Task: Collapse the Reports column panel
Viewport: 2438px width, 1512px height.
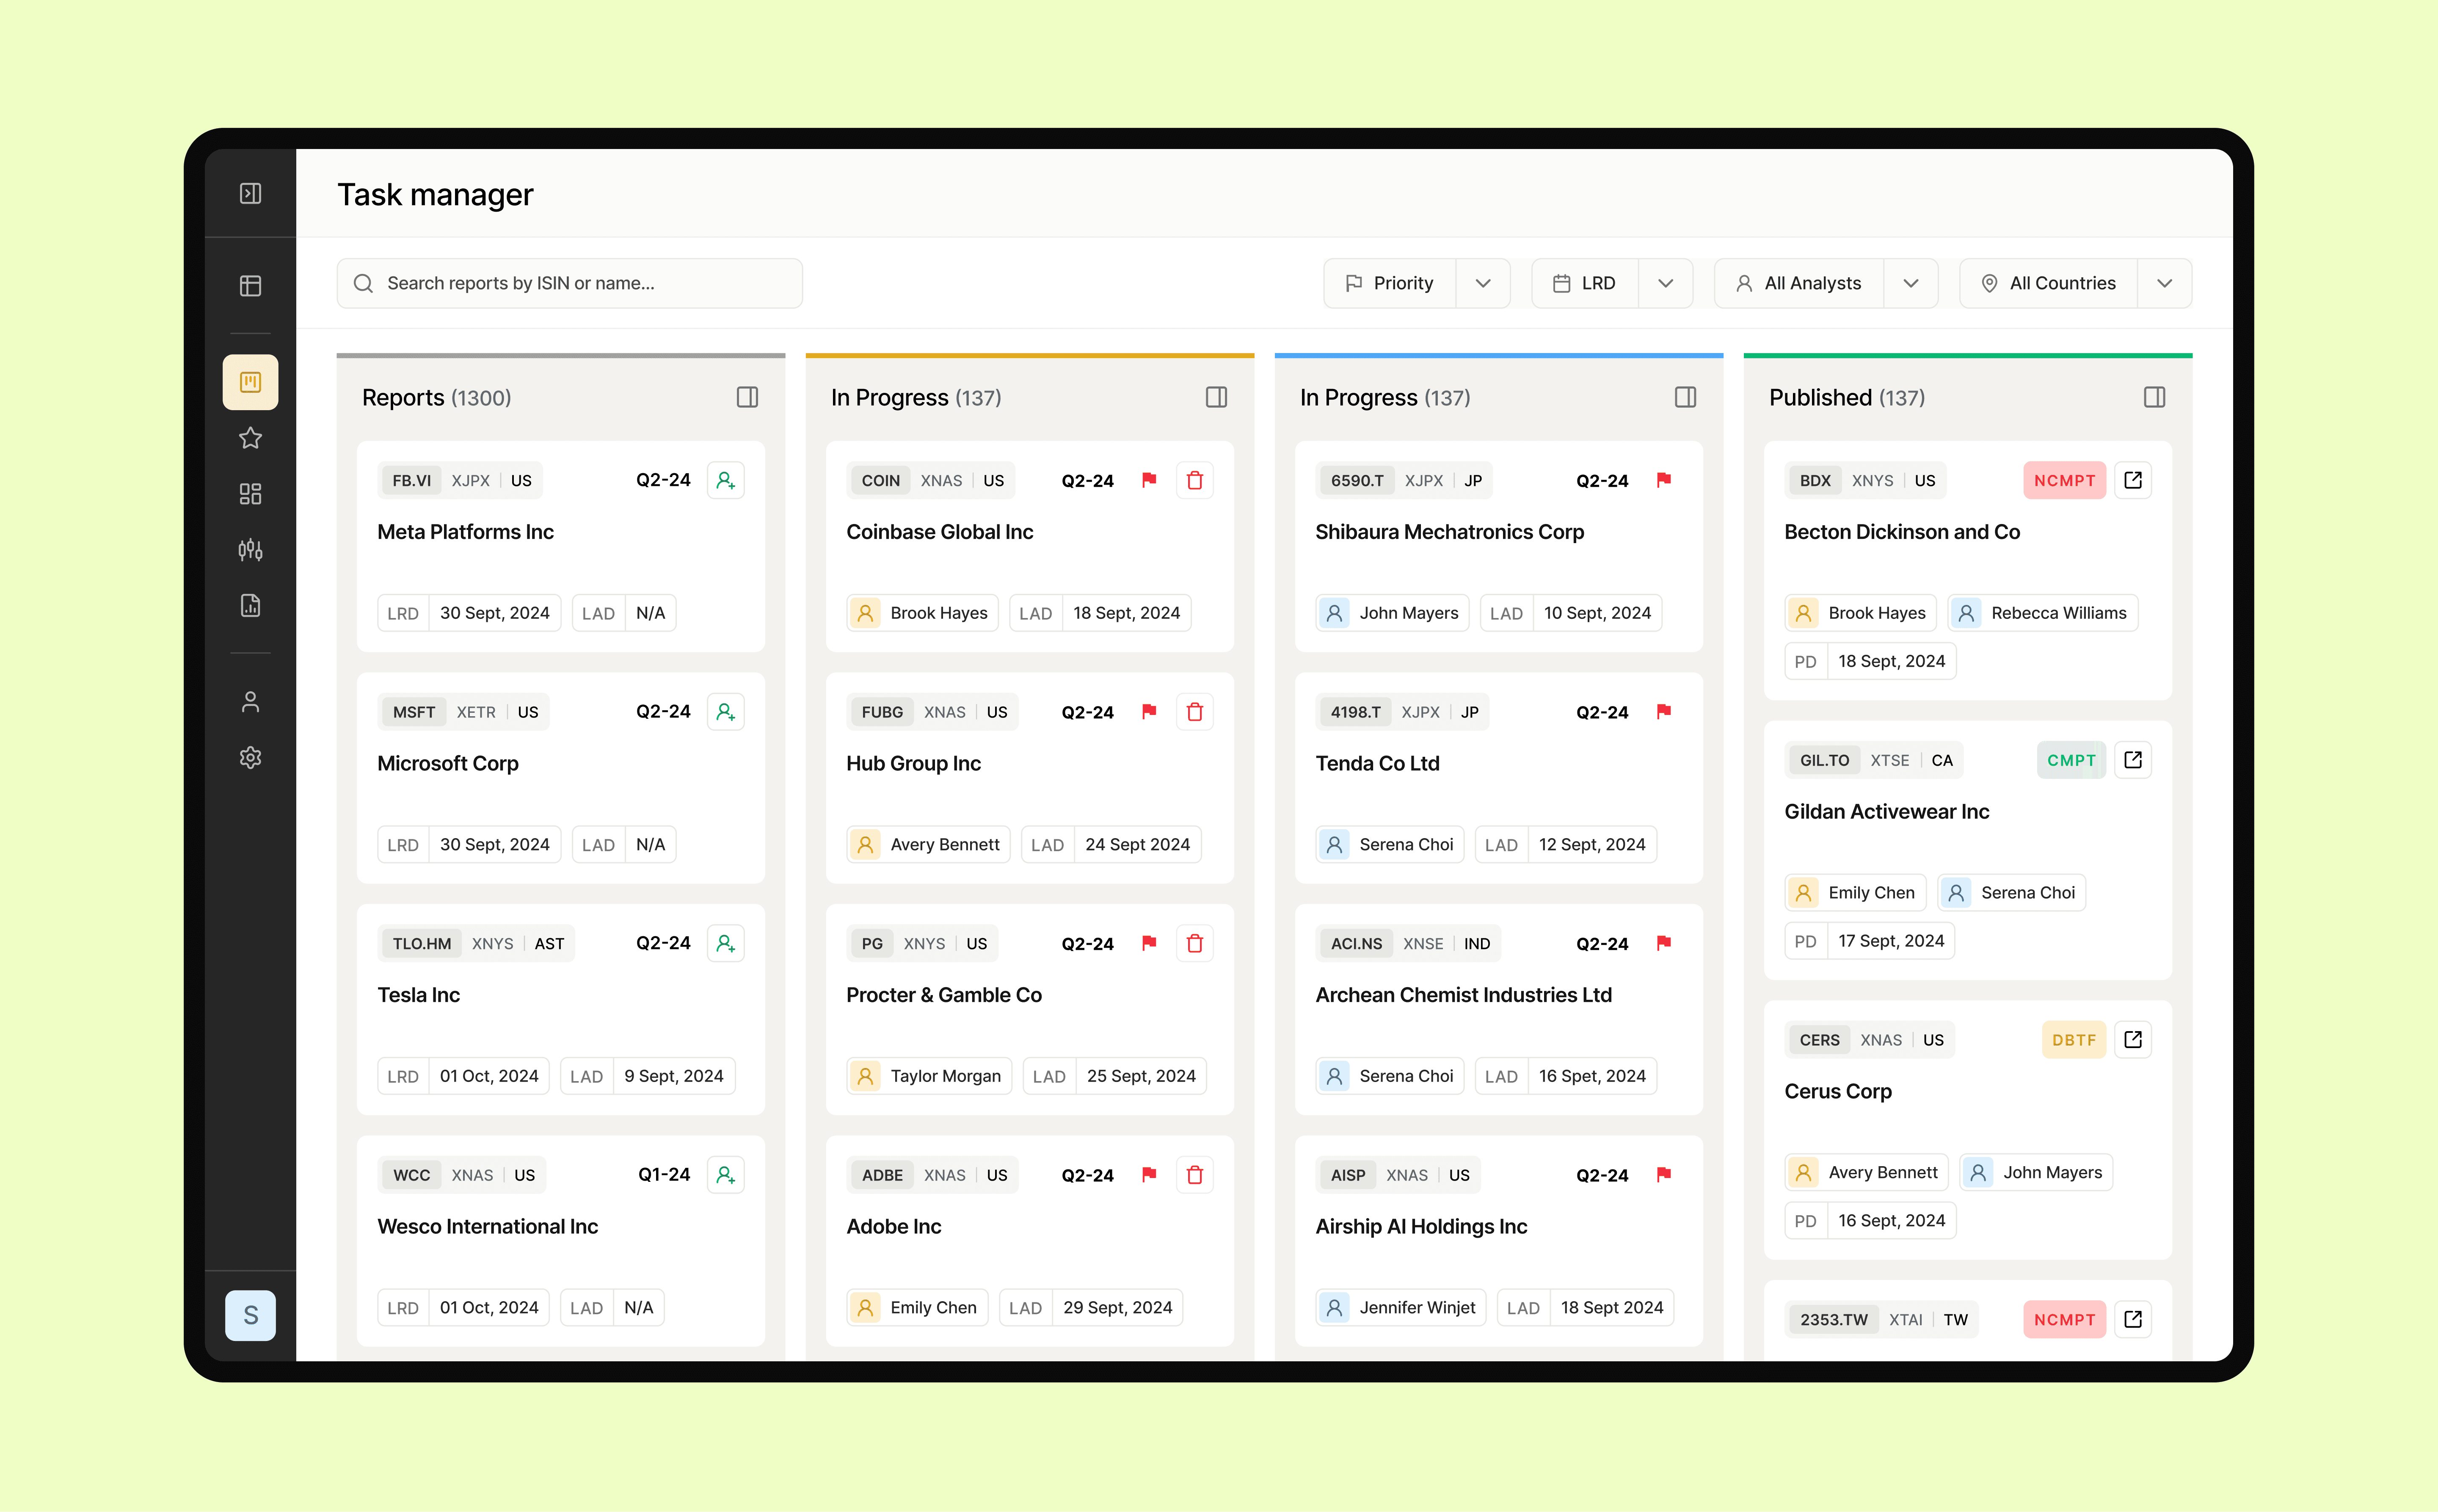Action: click(747, 398)
